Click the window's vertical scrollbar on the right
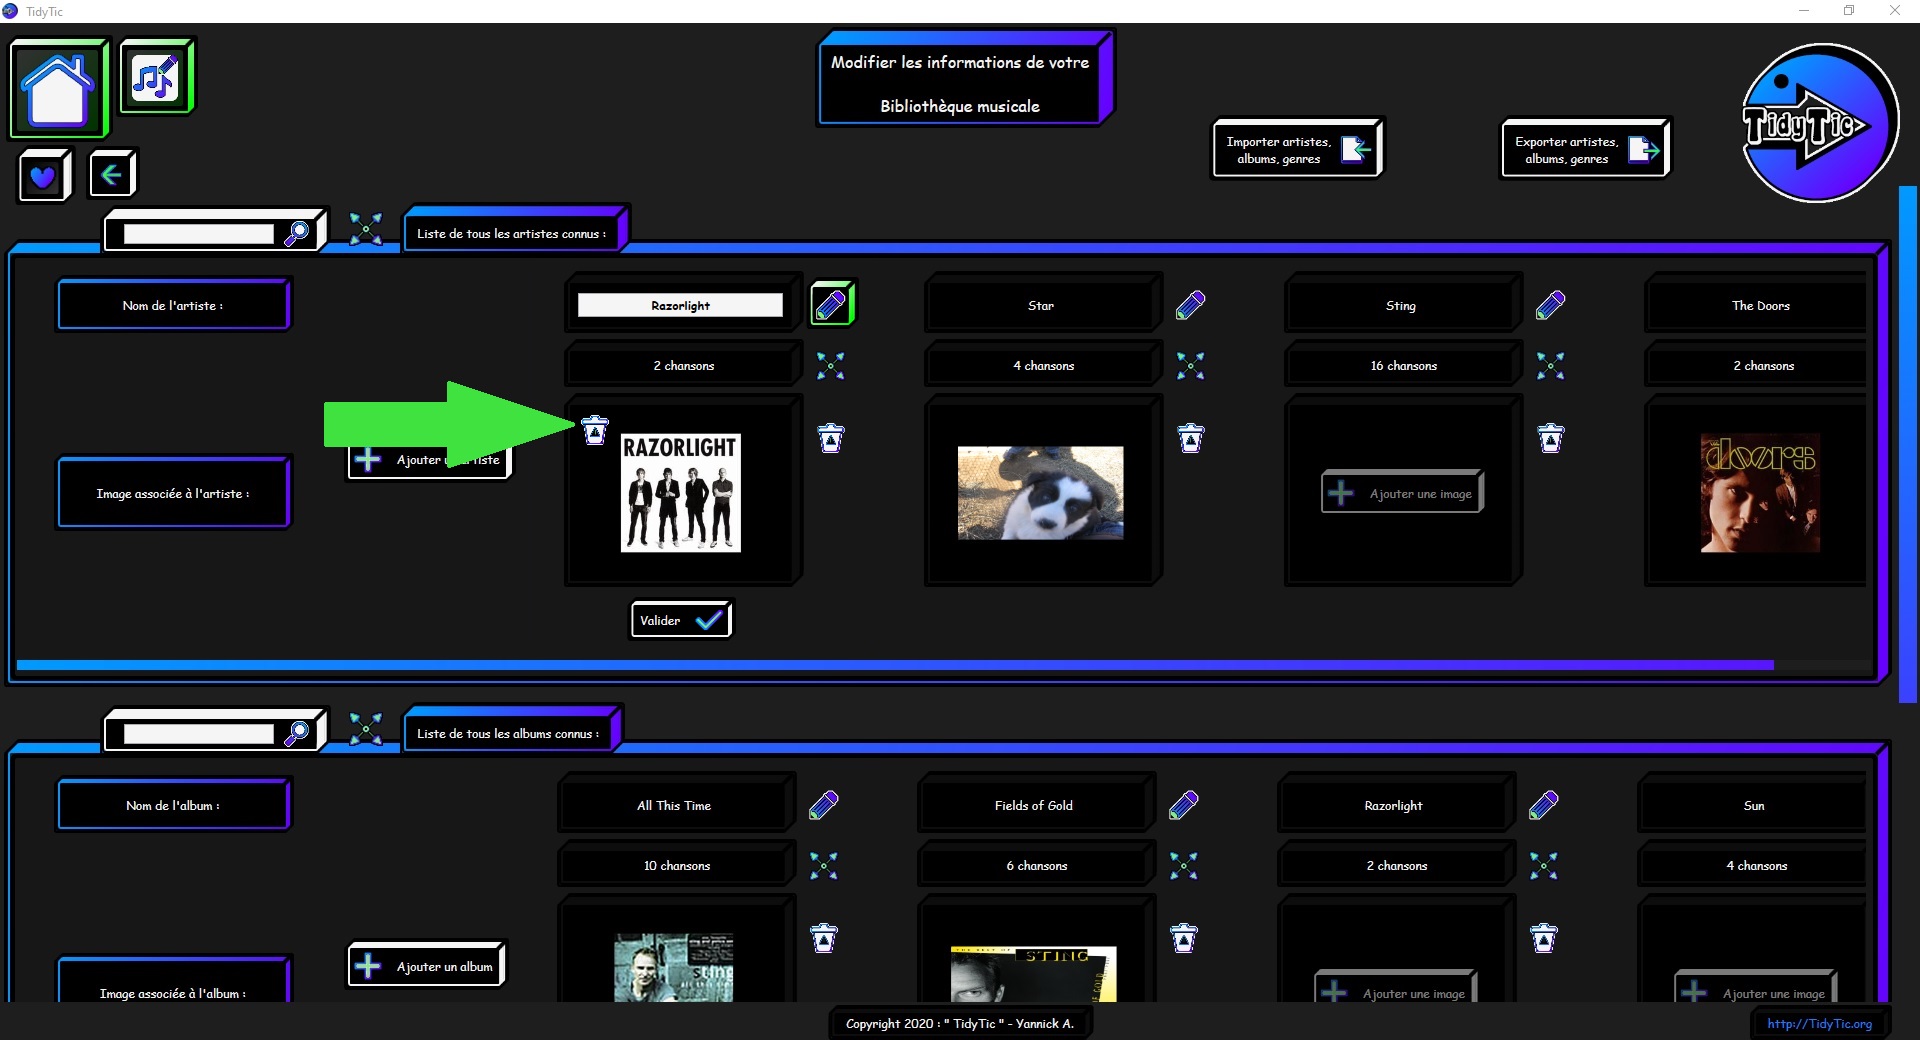This screenshot has height=1040, width=1920. 1907,445
